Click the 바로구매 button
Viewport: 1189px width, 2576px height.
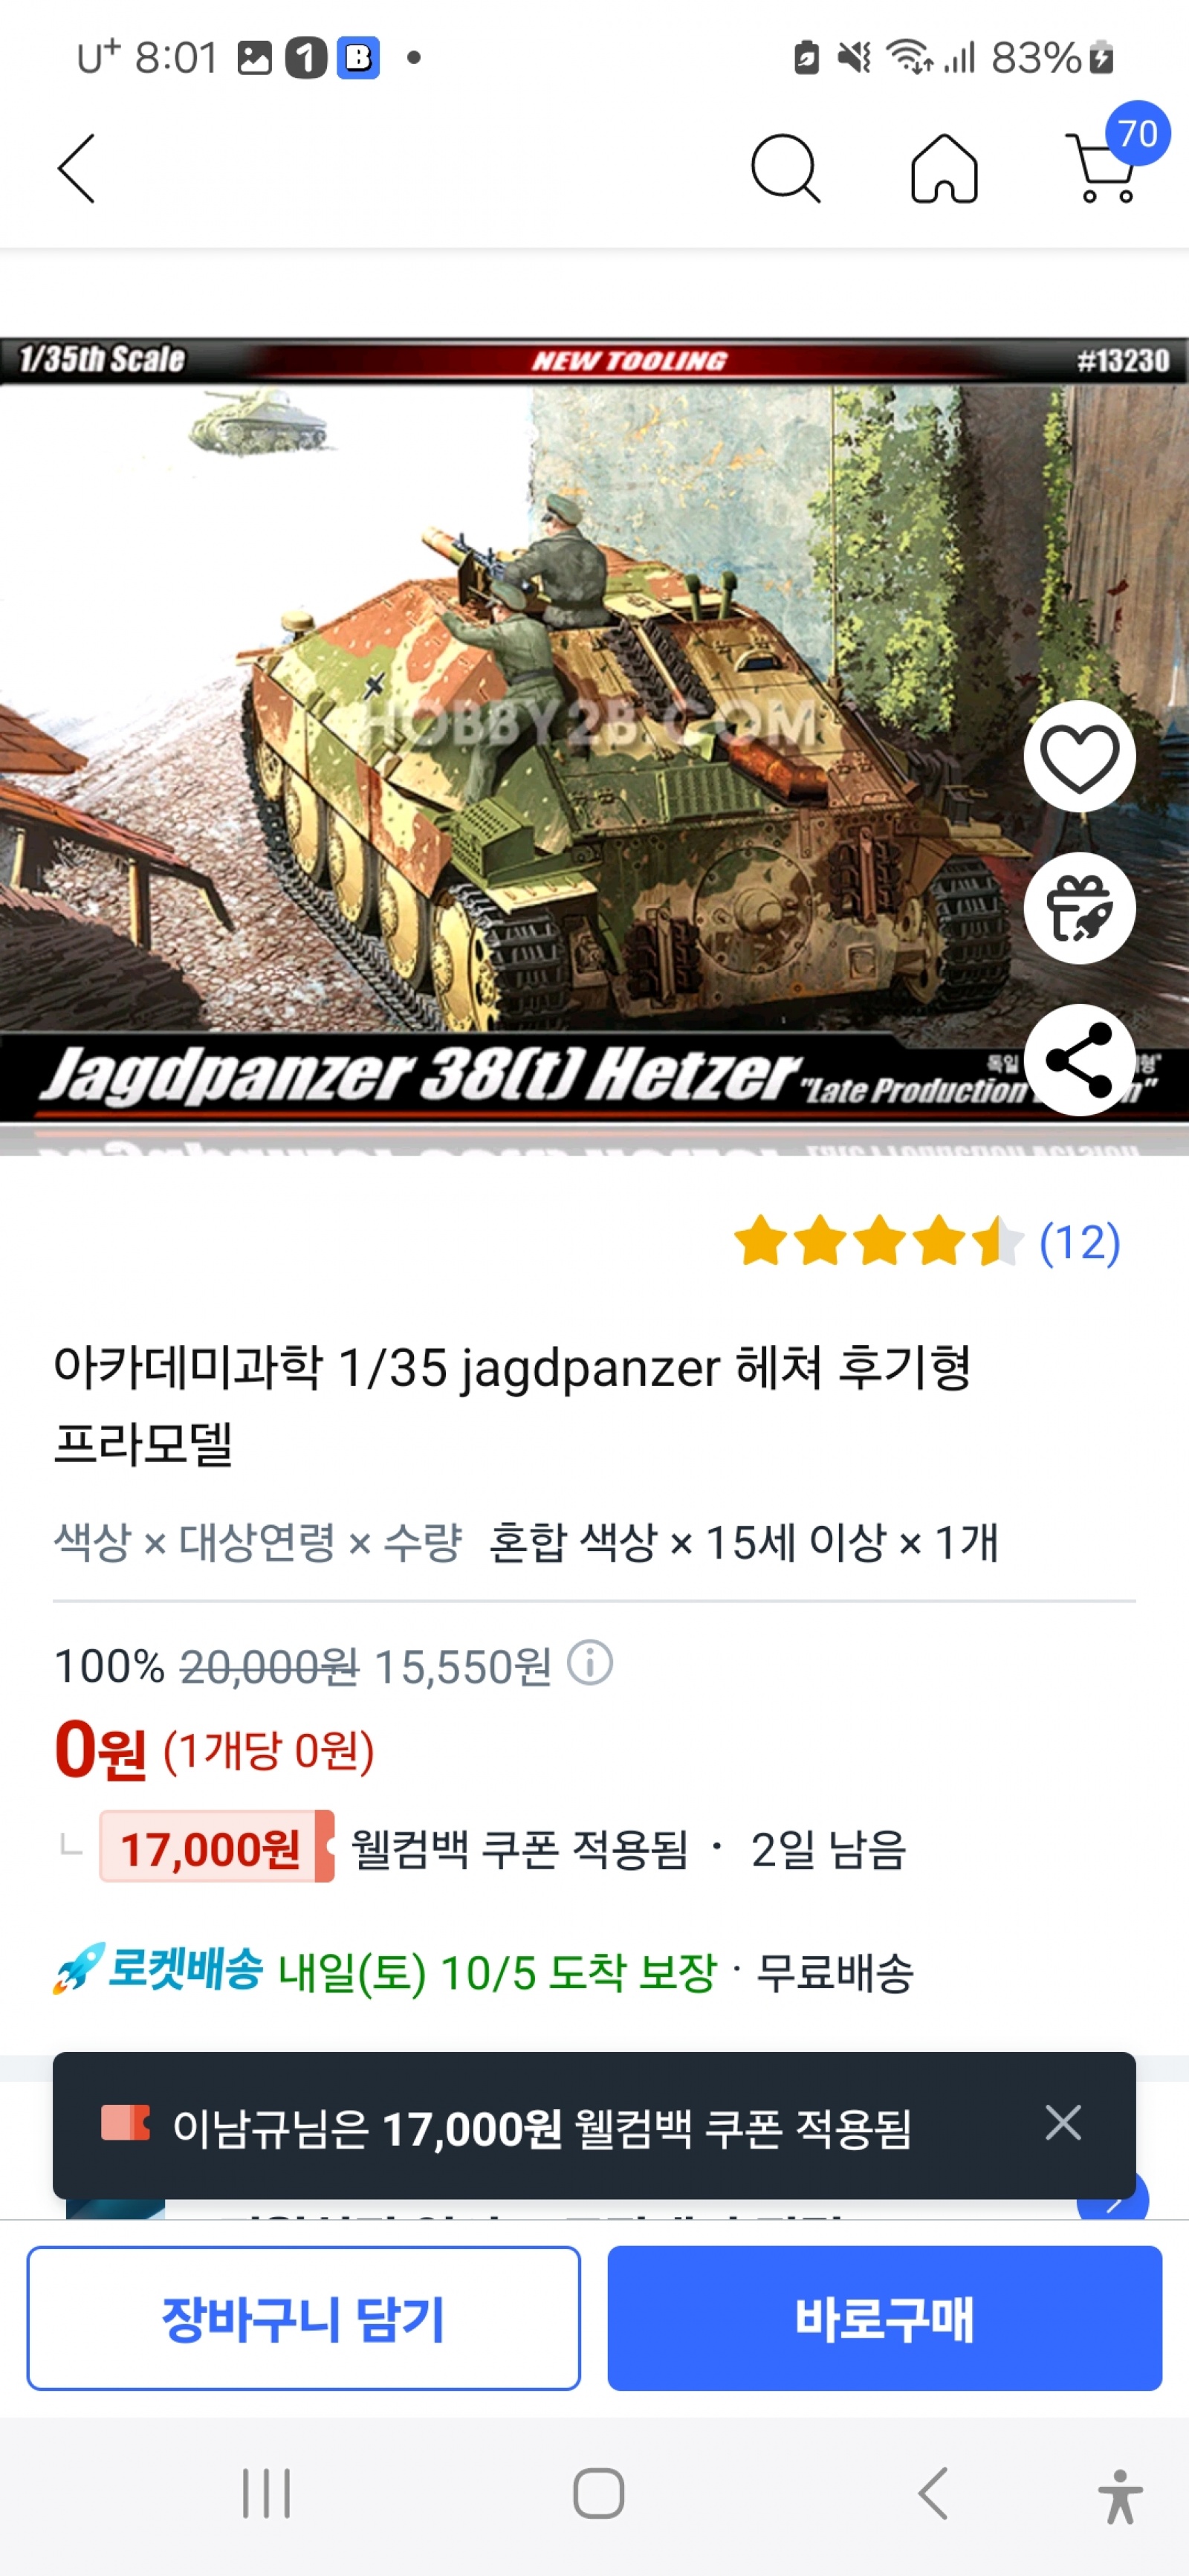(884, 2318)
